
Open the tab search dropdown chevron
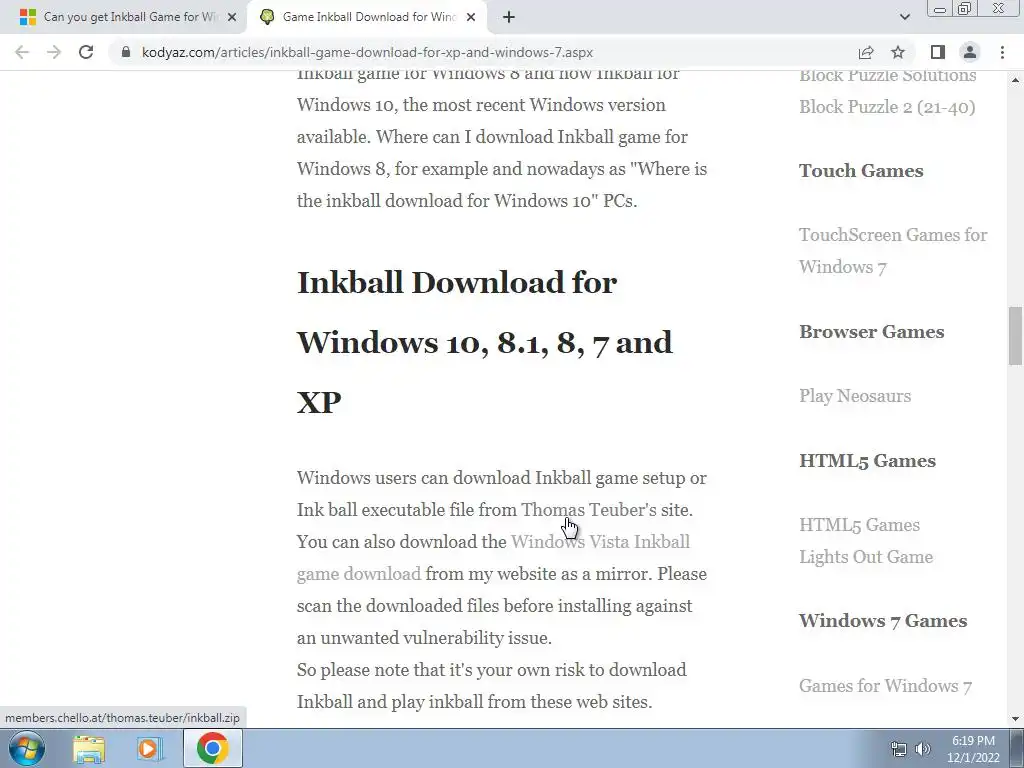coord(904,17)
